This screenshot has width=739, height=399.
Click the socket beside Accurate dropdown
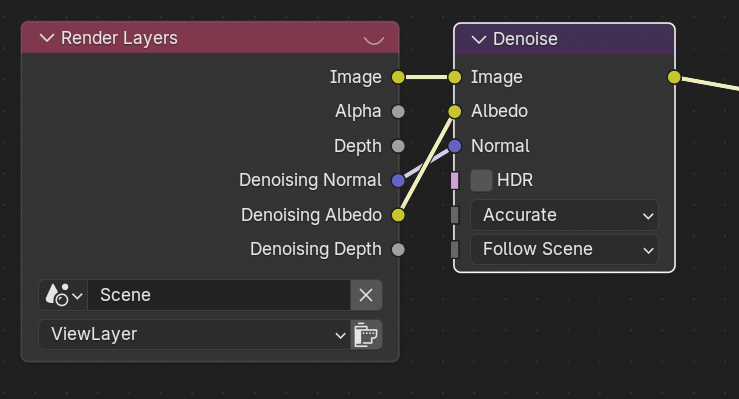(454, 215)
